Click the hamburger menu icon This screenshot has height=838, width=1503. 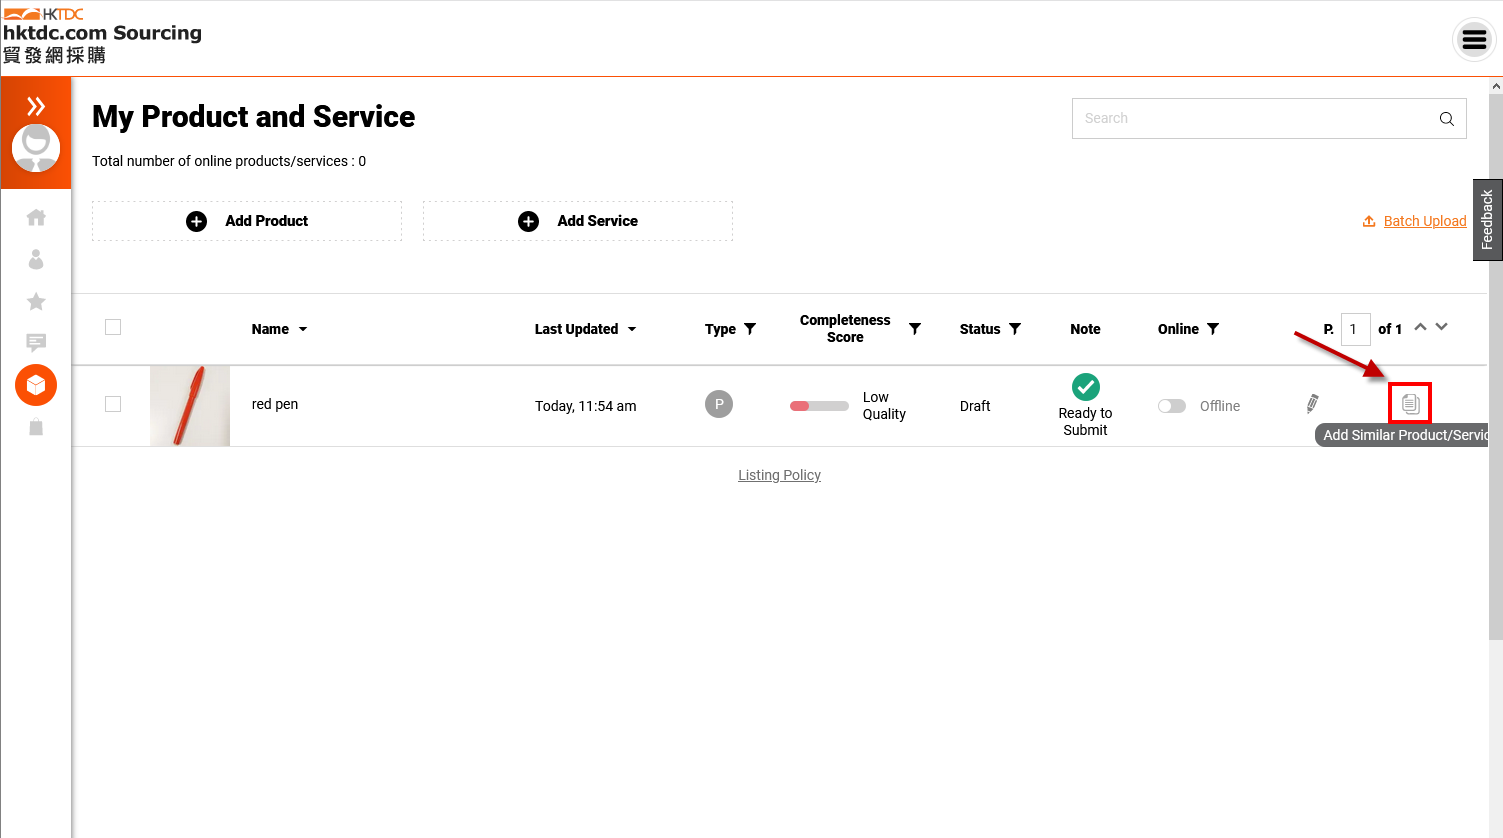point(1474,40)
